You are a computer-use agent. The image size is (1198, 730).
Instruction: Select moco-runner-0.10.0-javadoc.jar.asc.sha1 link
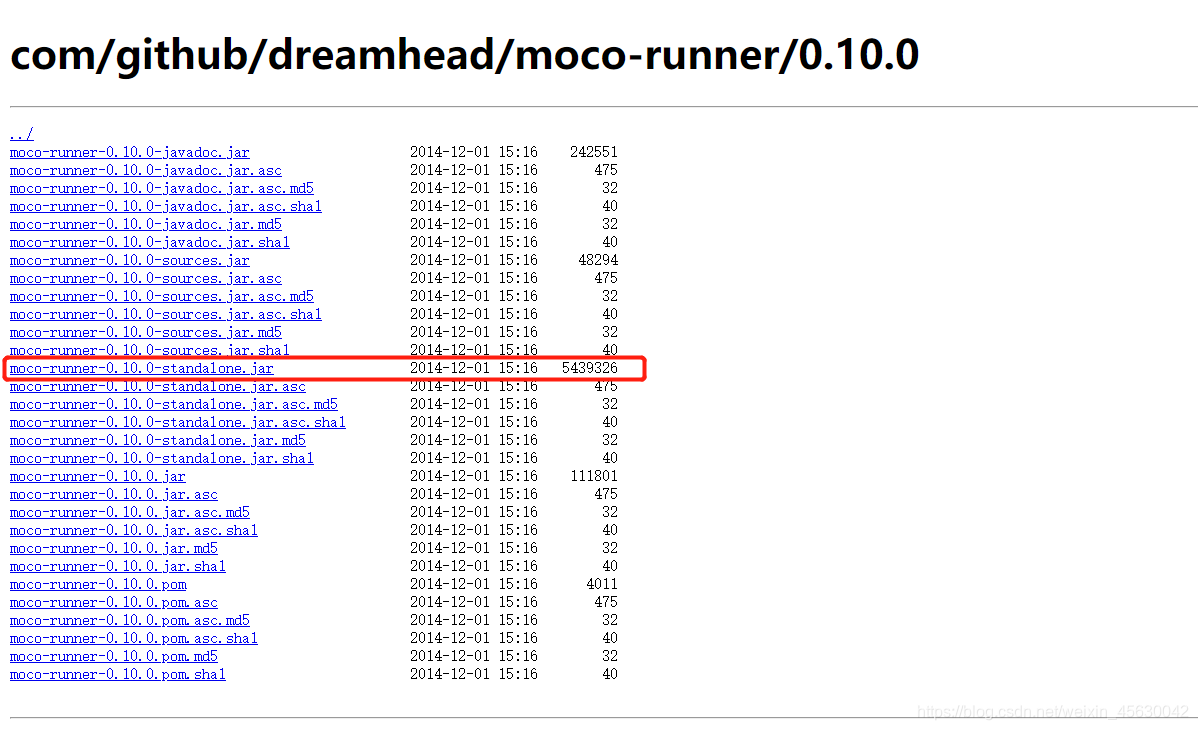pyautogui.click(x=165, y=206)
